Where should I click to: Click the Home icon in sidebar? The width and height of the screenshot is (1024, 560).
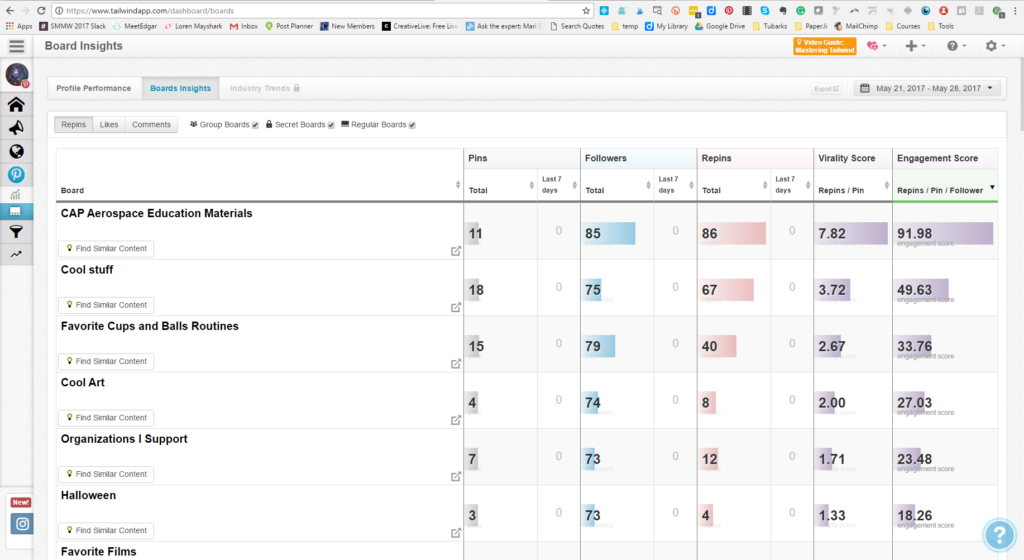tap(16, 105)
